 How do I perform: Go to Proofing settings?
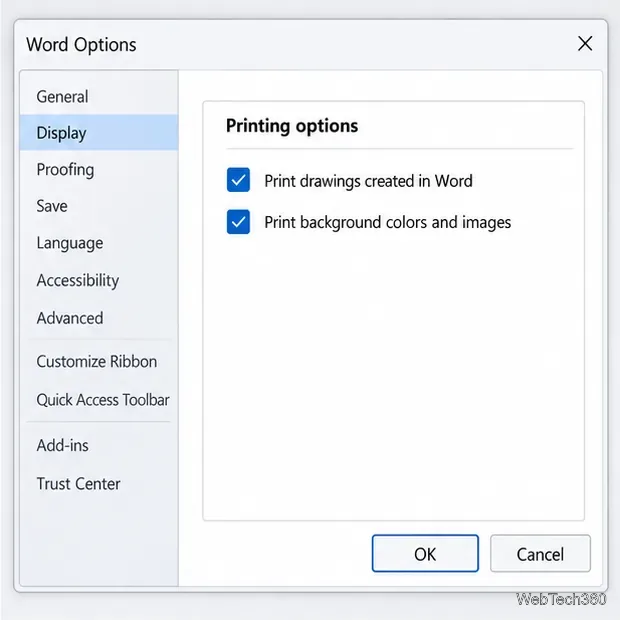(99, 170)
